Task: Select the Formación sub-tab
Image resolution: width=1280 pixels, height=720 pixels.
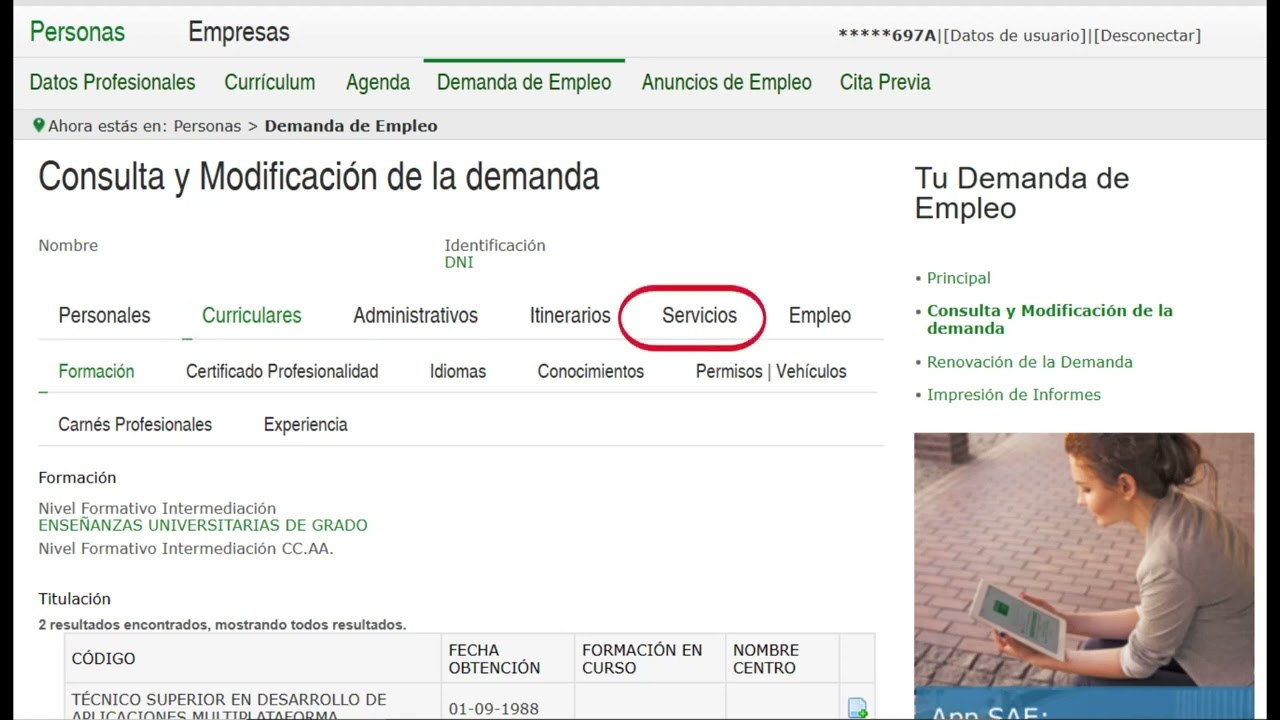Action: pos(96,371)
